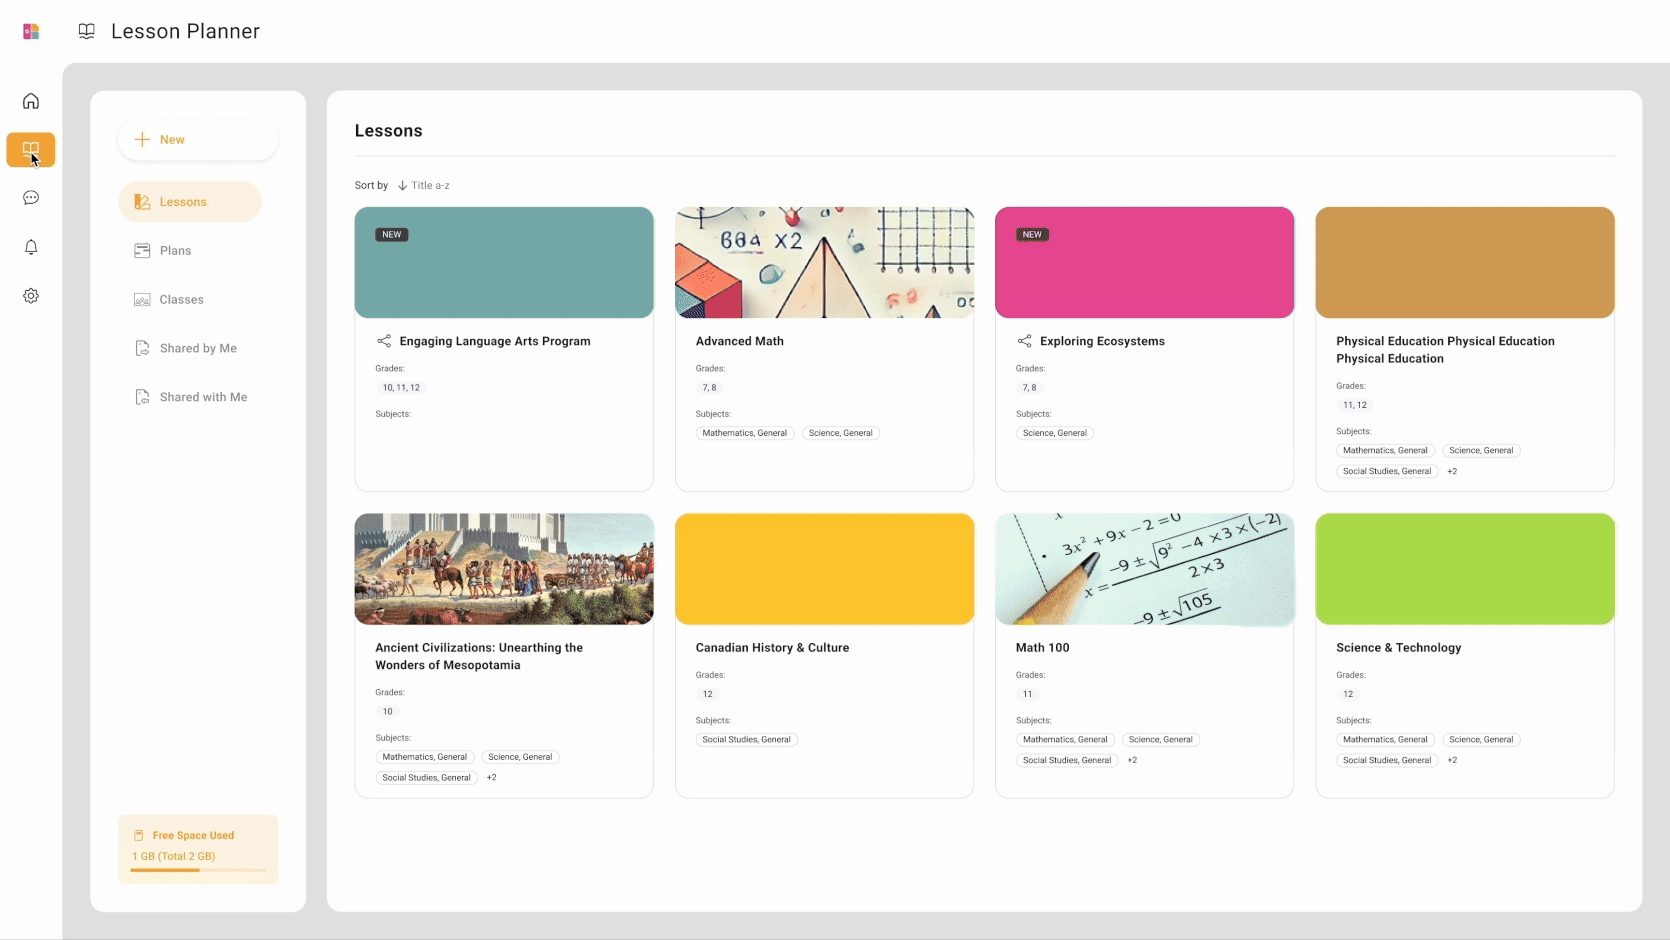
Task: Click Science, General tag on Advanced Math
Action: (841, 433)
